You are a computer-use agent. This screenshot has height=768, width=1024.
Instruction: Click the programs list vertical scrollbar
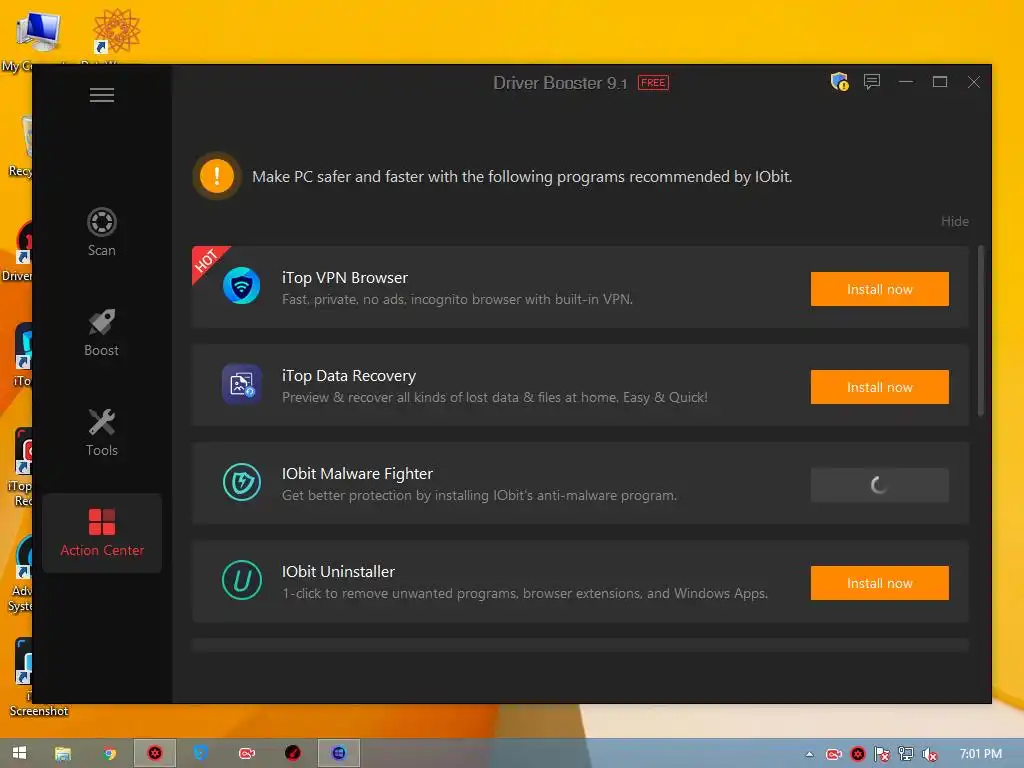tap(980, 330)
